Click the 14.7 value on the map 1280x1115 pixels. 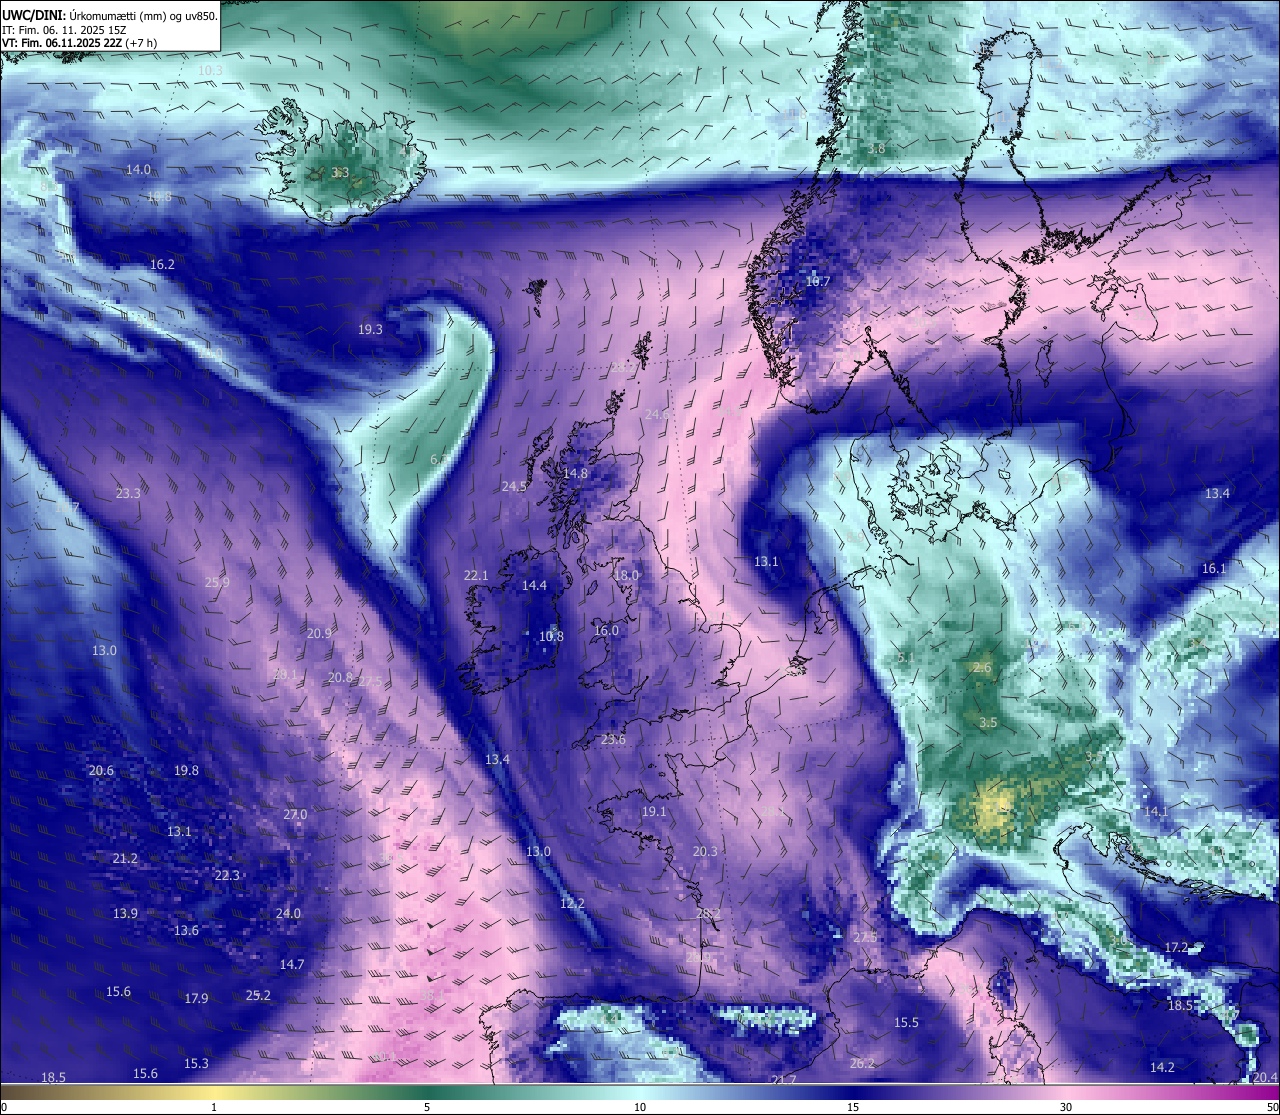click(x=291, y=964)
